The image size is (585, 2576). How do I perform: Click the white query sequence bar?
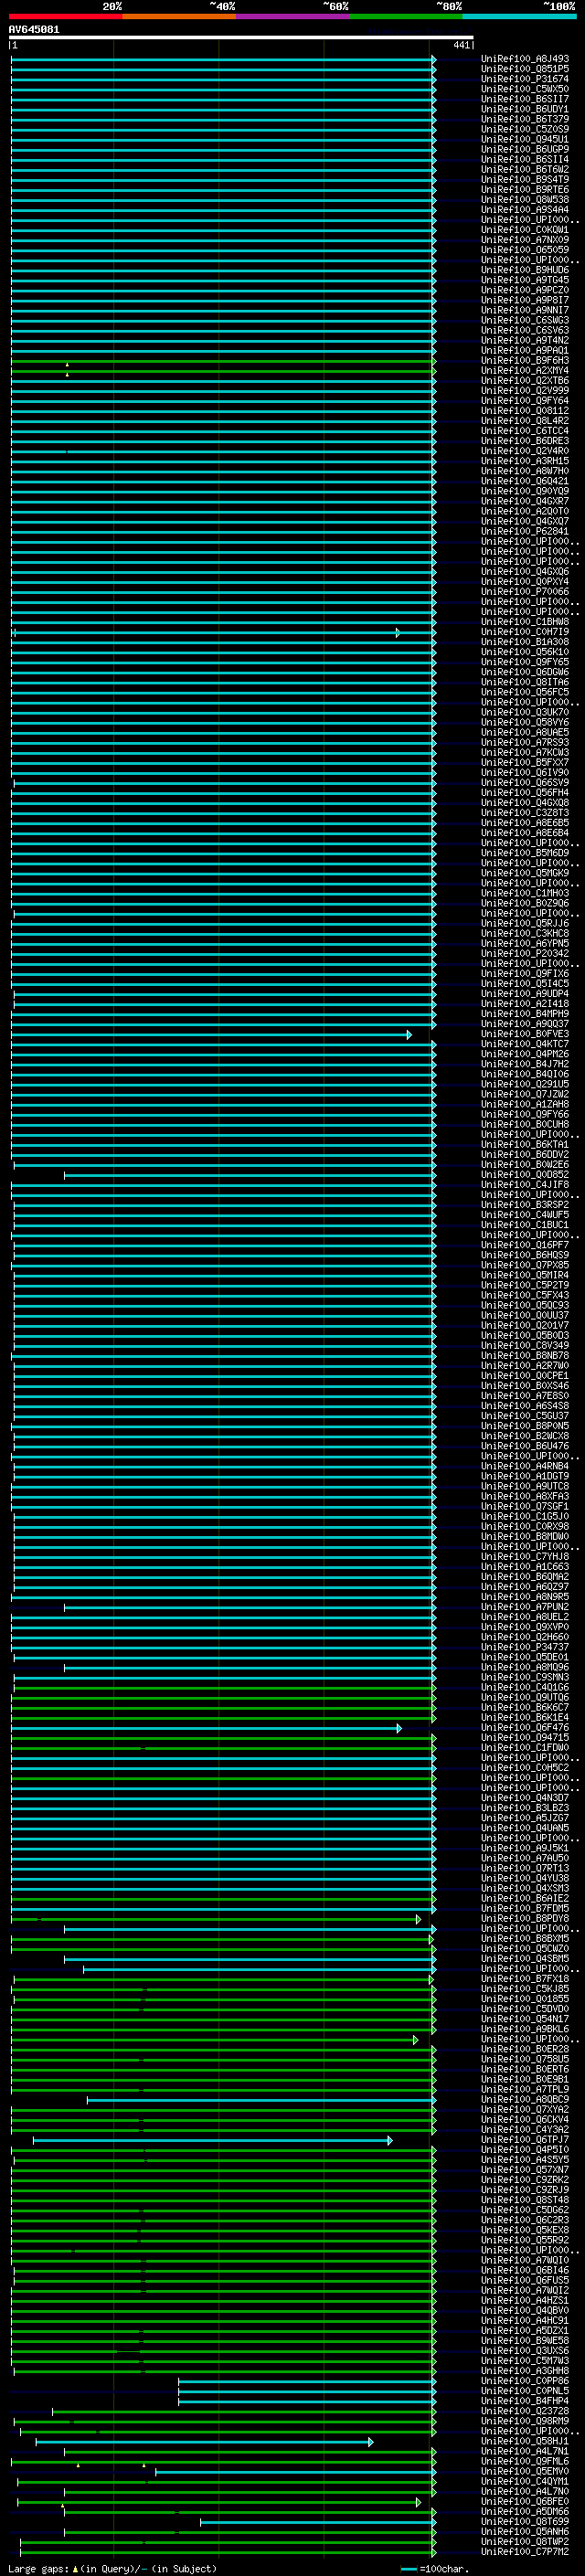(241, 37)
